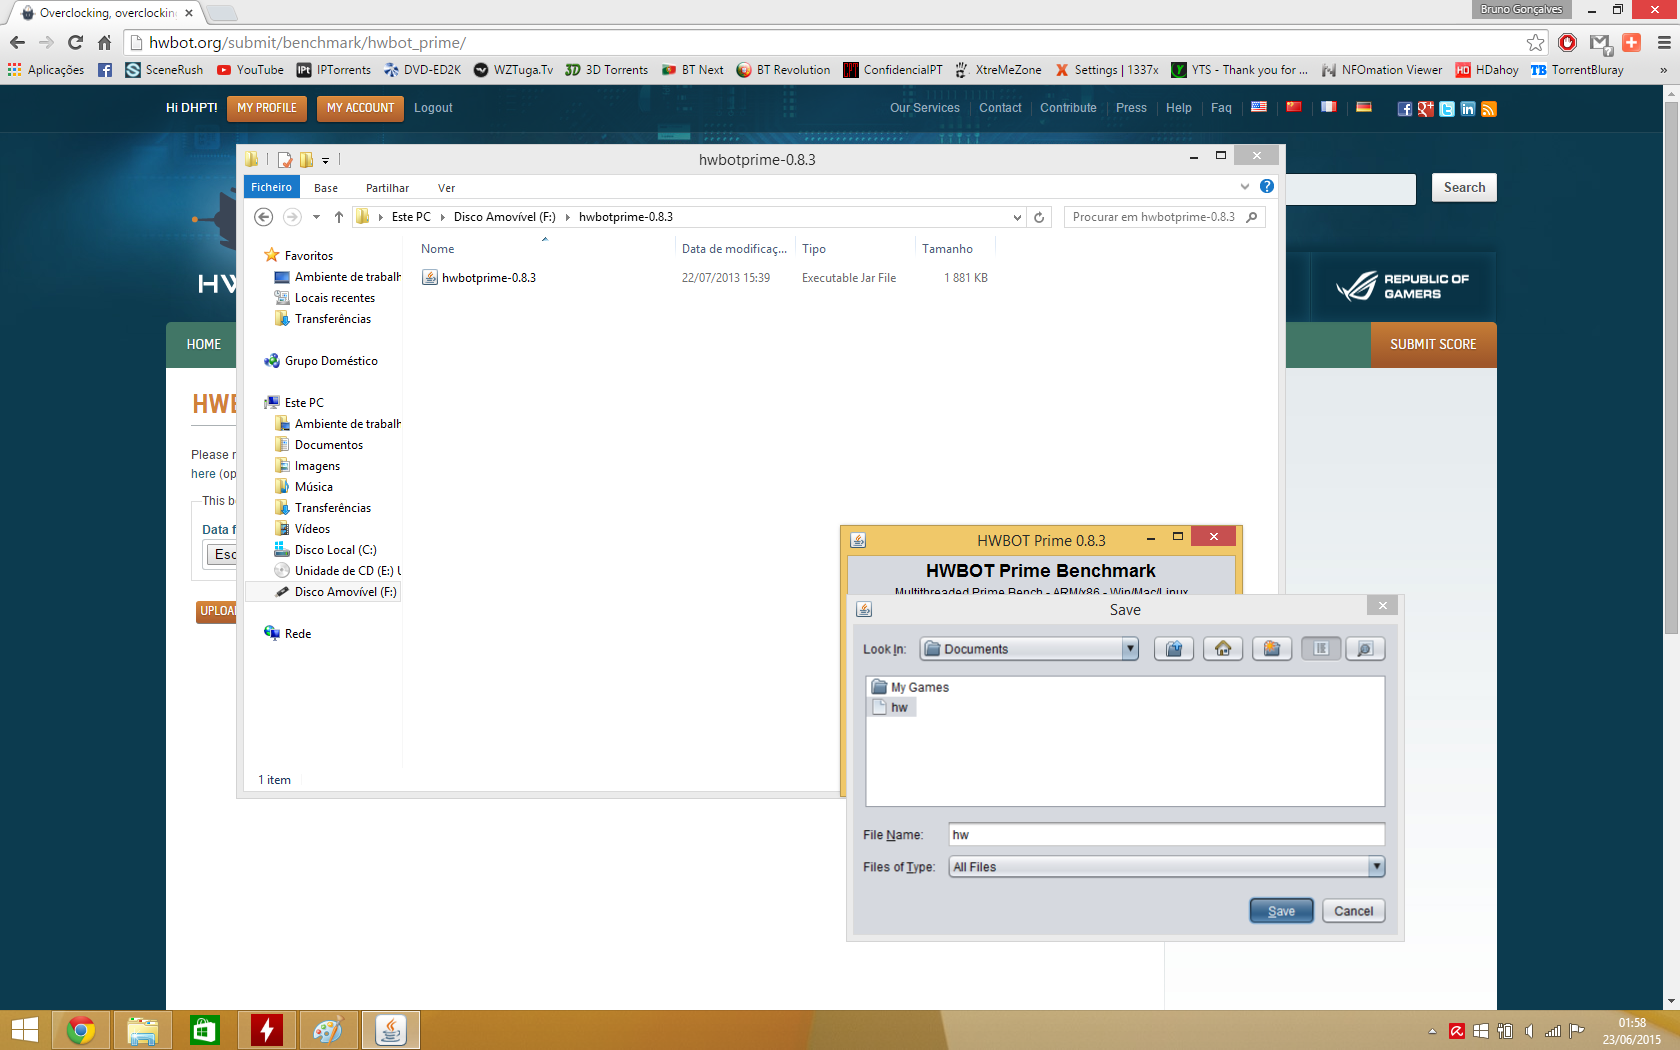
Task: Go up one level in Save dialog
Action: [x=1174, y=649]
